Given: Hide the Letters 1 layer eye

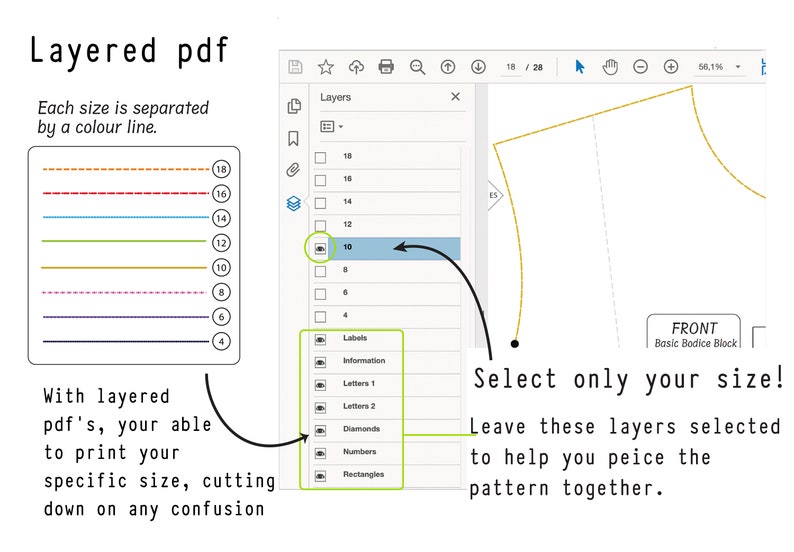Looking at the screenshot, I should pos(320,385).
